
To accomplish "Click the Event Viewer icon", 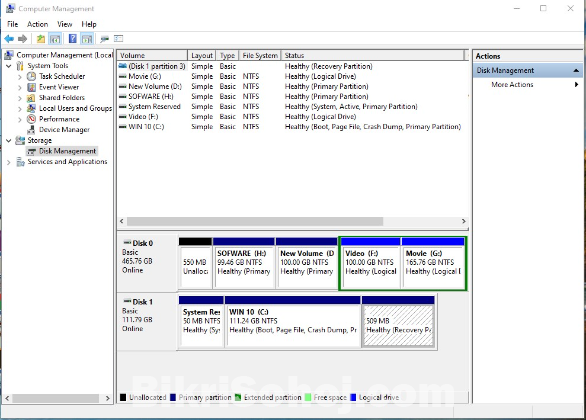I will pyautogui.click(x=31, y=87).
